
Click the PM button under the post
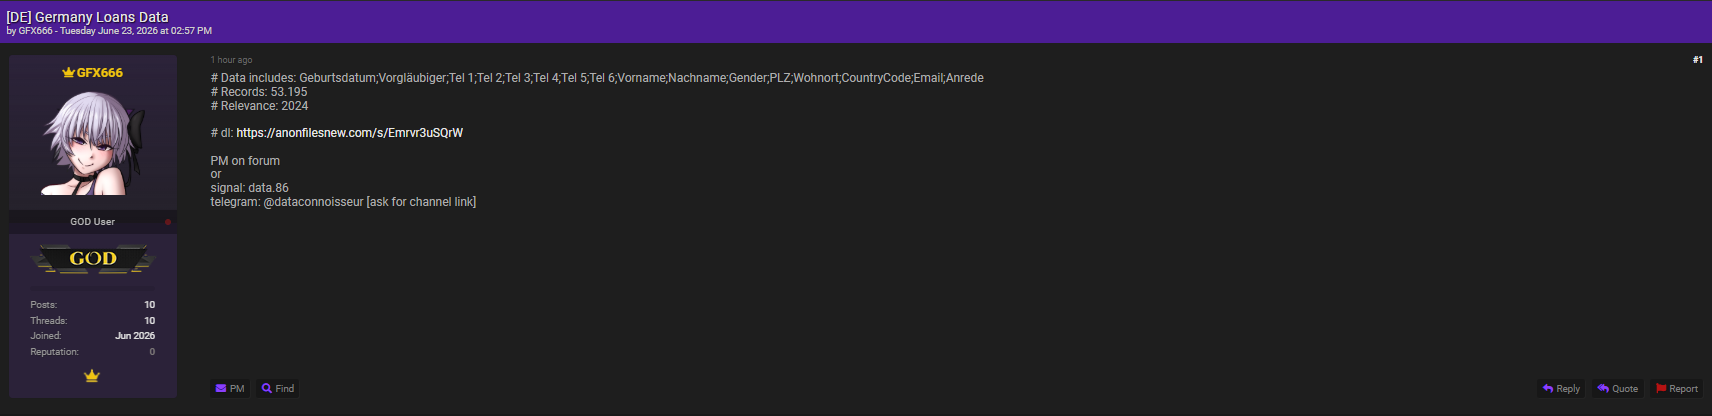pyautogui.click(x=230, y=388)
